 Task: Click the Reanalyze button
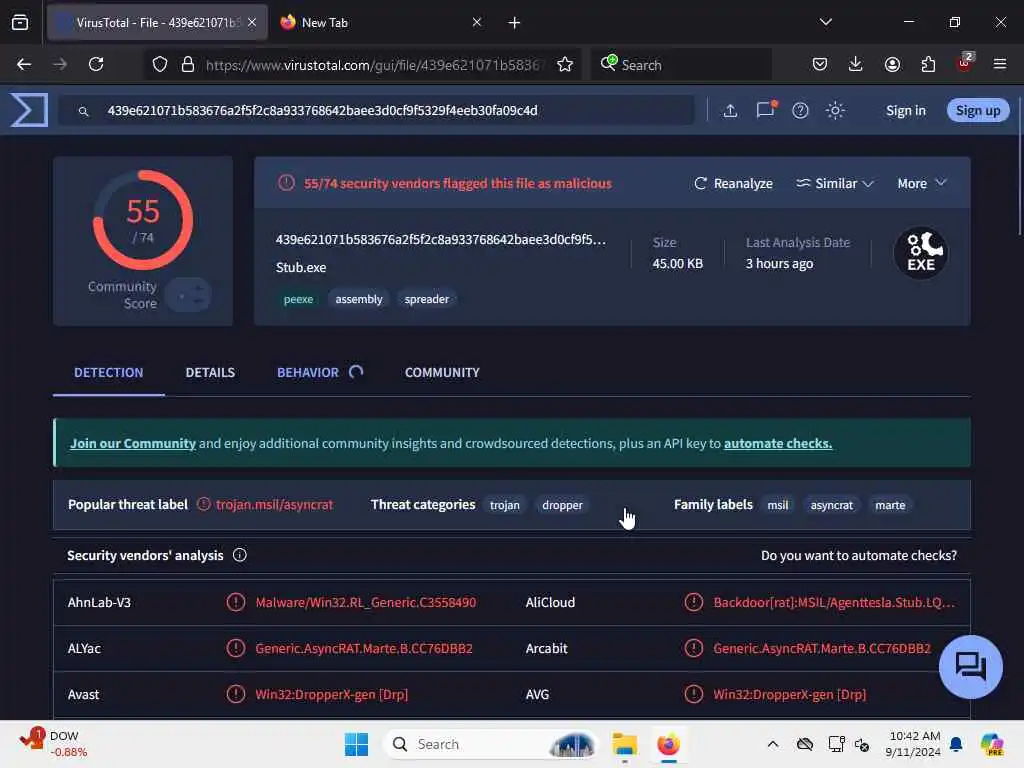(733, 184)
